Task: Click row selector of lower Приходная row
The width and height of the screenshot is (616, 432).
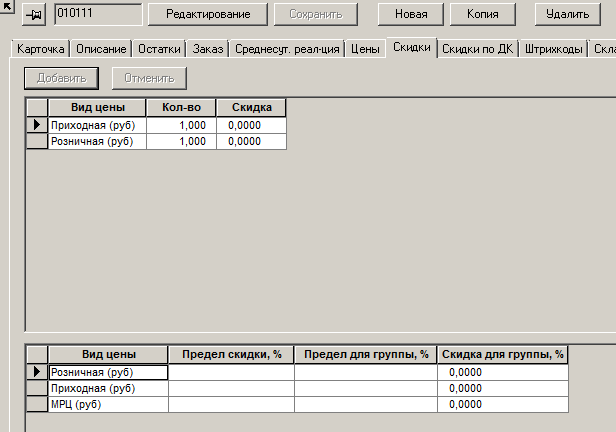Action: point(37,388)
